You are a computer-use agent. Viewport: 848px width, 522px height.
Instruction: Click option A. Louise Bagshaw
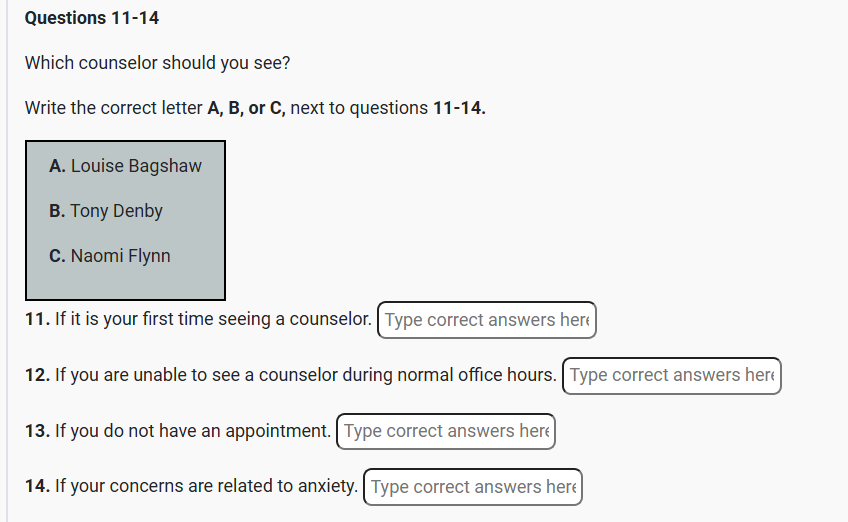[125, 166]
